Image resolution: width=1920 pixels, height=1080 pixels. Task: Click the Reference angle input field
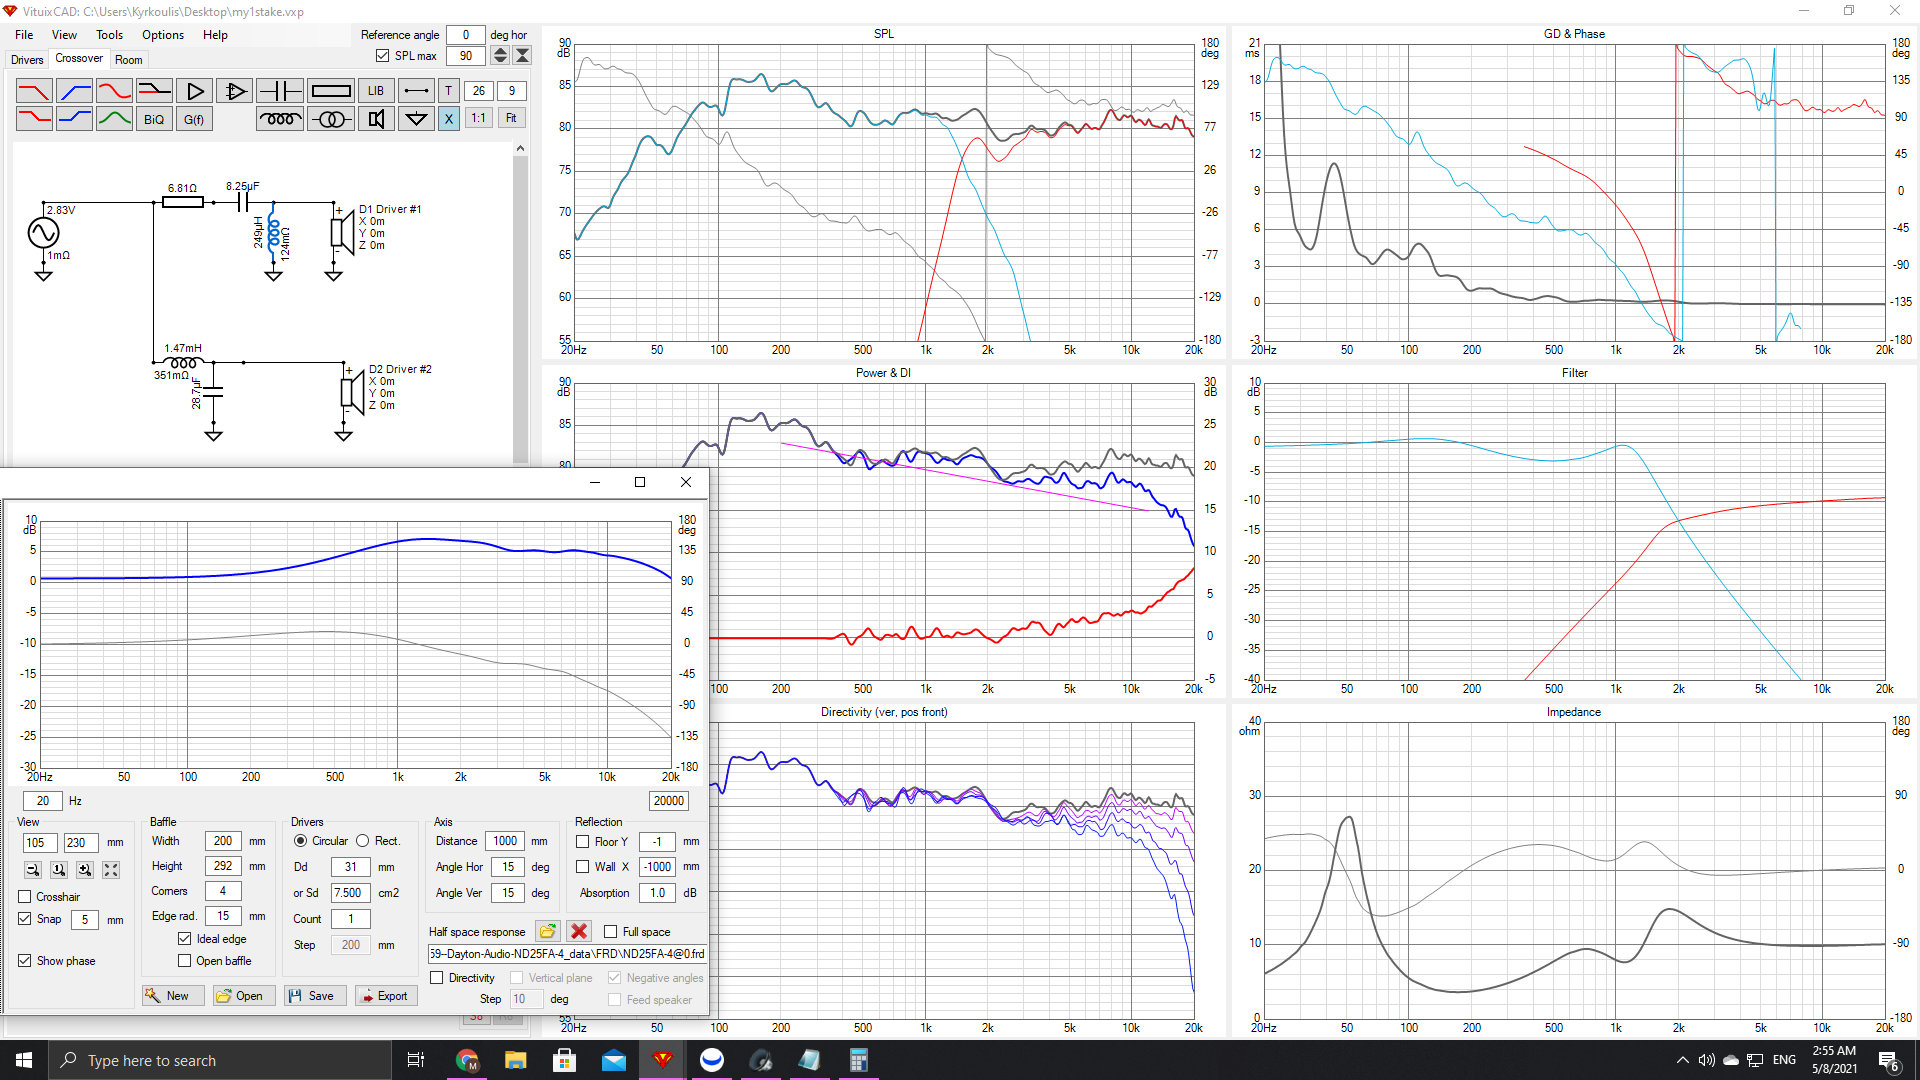point(465,35)
